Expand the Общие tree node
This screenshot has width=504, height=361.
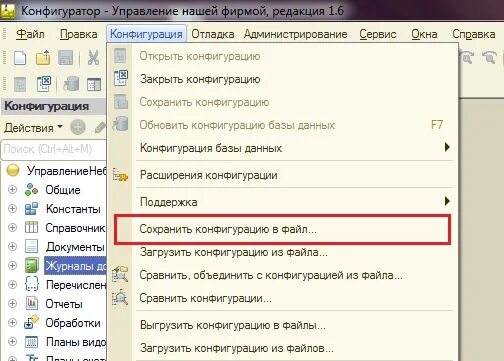12,190
